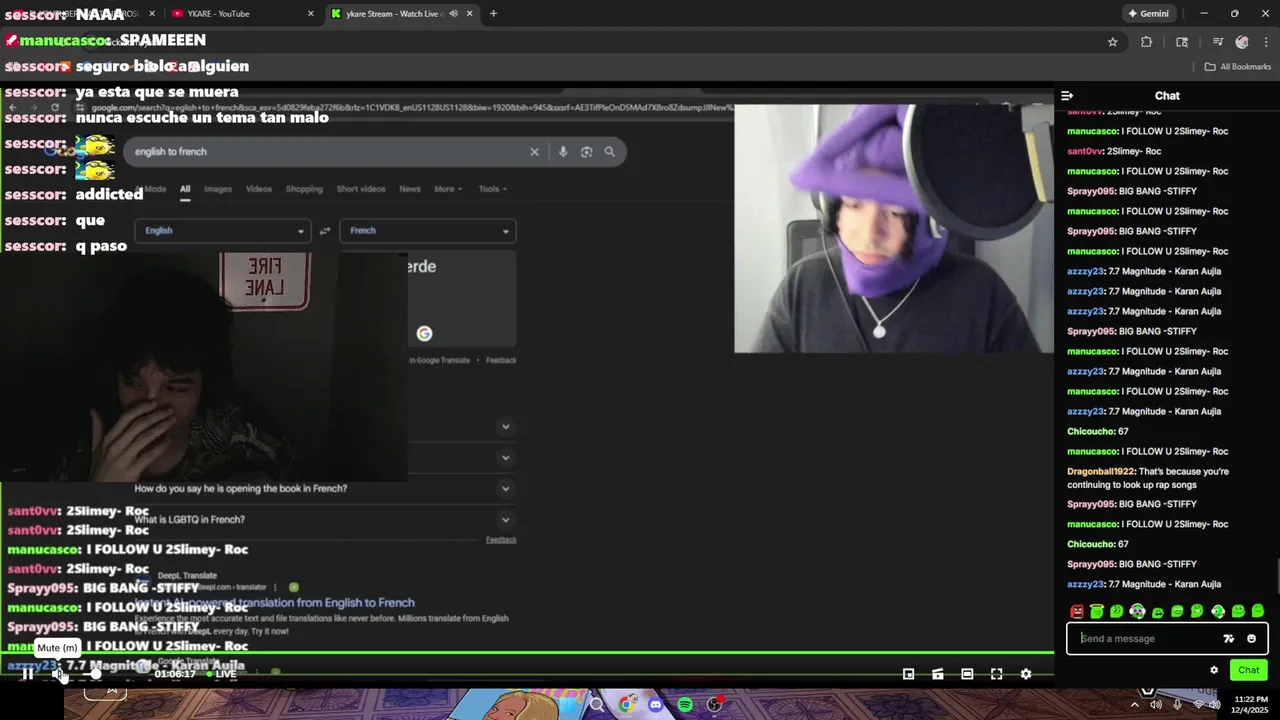Screen dimensions: 1280x720
Task: Enter fullscreen mode in the video player
Action: (x=996, y=674)
